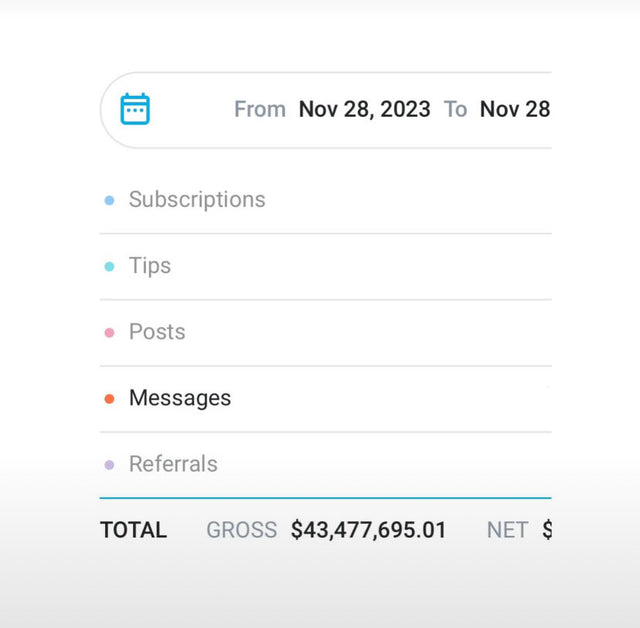Viewport: 640px width, 628px height.
Task: Click the orange Messages dot
Action: point(109,399)
